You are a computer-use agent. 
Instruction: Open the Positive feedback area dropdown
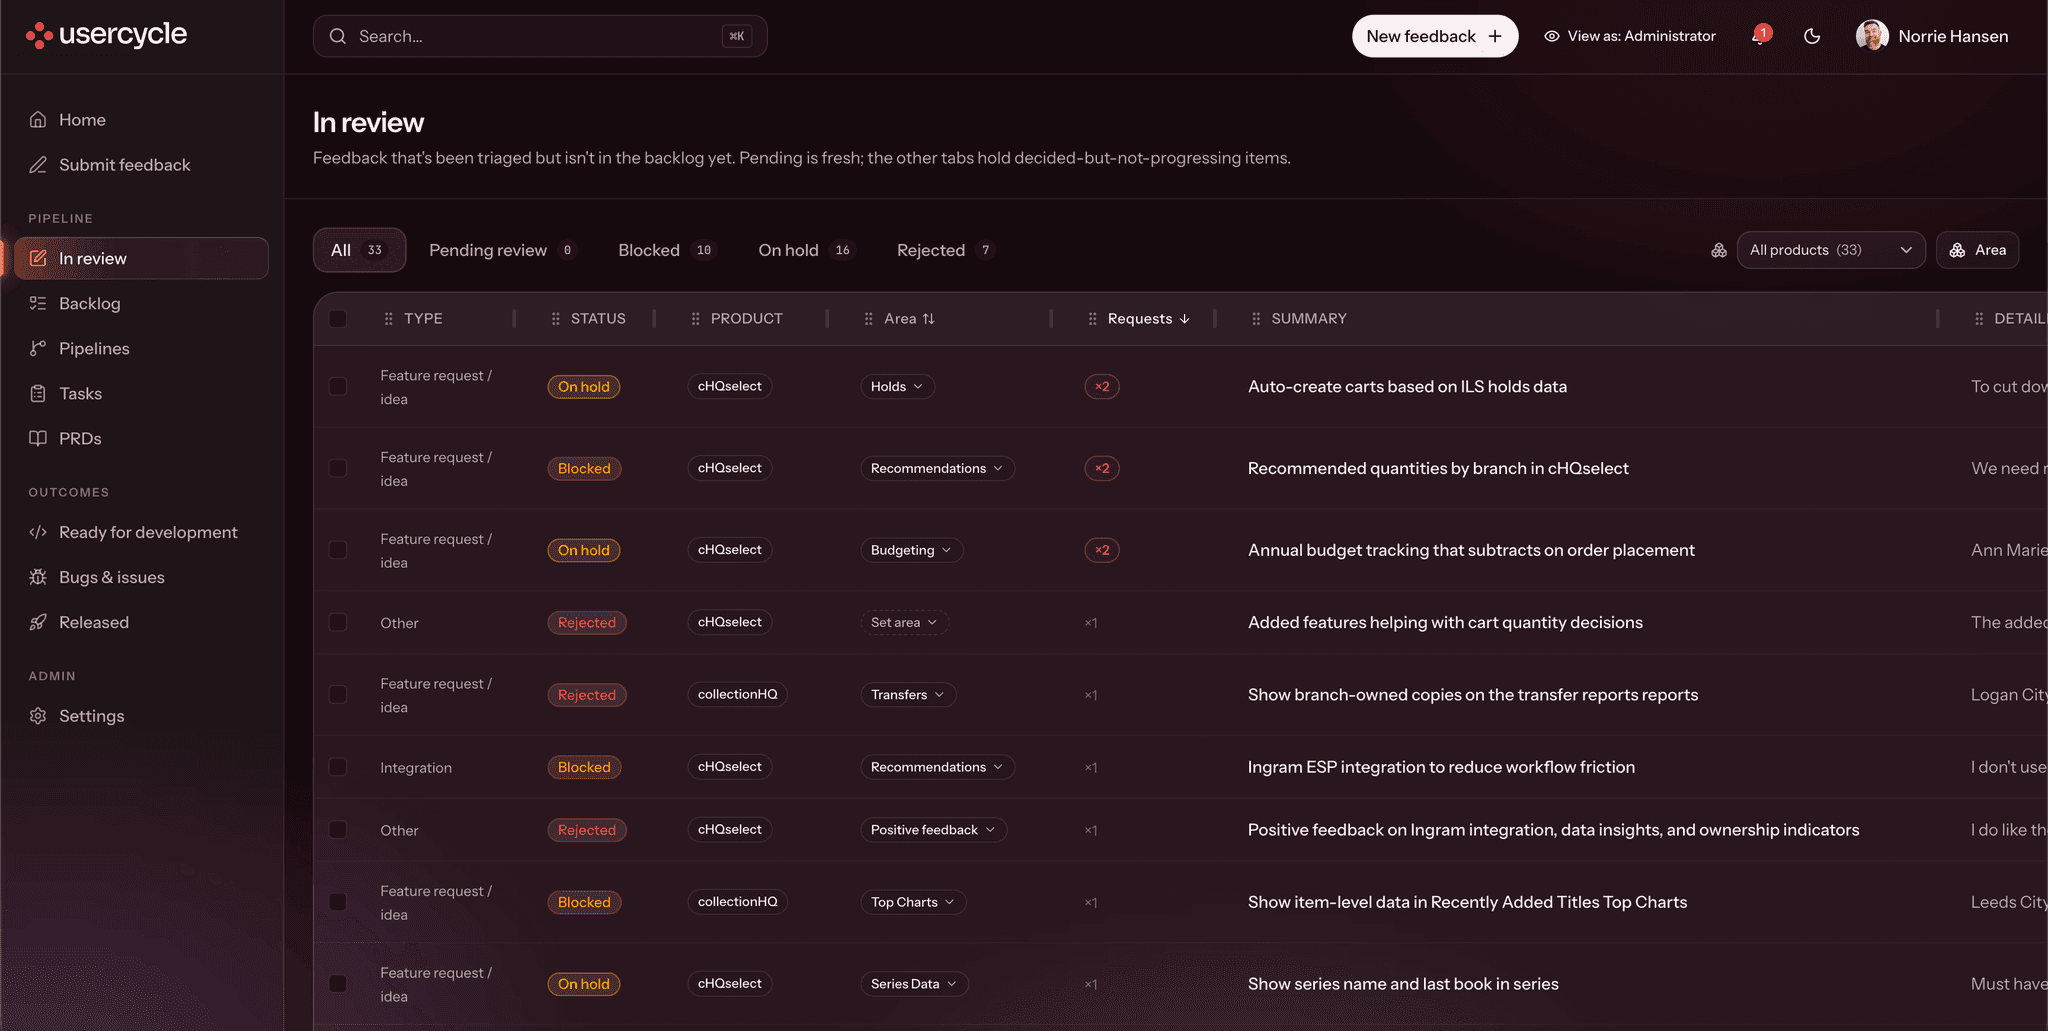(933, 830)
